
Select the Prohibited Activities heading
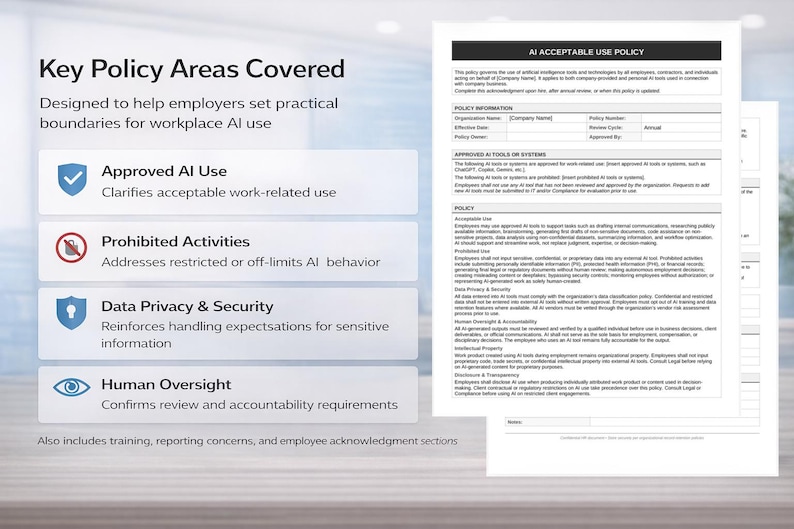click(x=175, y=241)
